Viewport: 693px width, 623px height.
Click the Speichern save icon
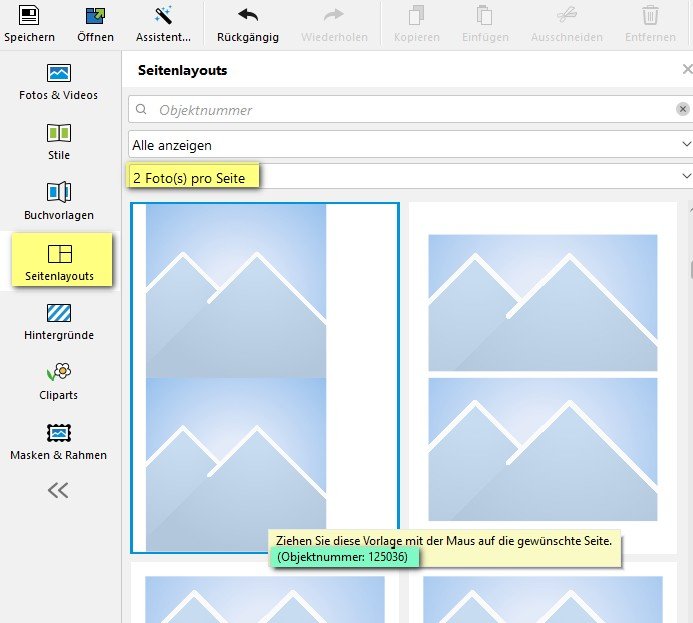click(x=29, y=16)
